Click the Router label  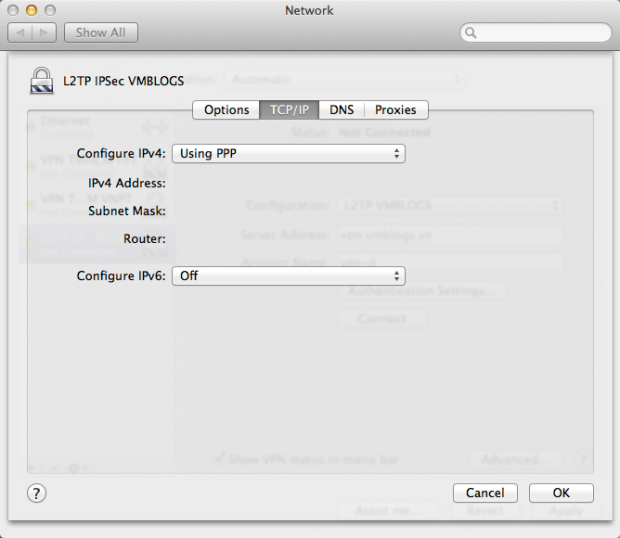(x=144, y=239)
